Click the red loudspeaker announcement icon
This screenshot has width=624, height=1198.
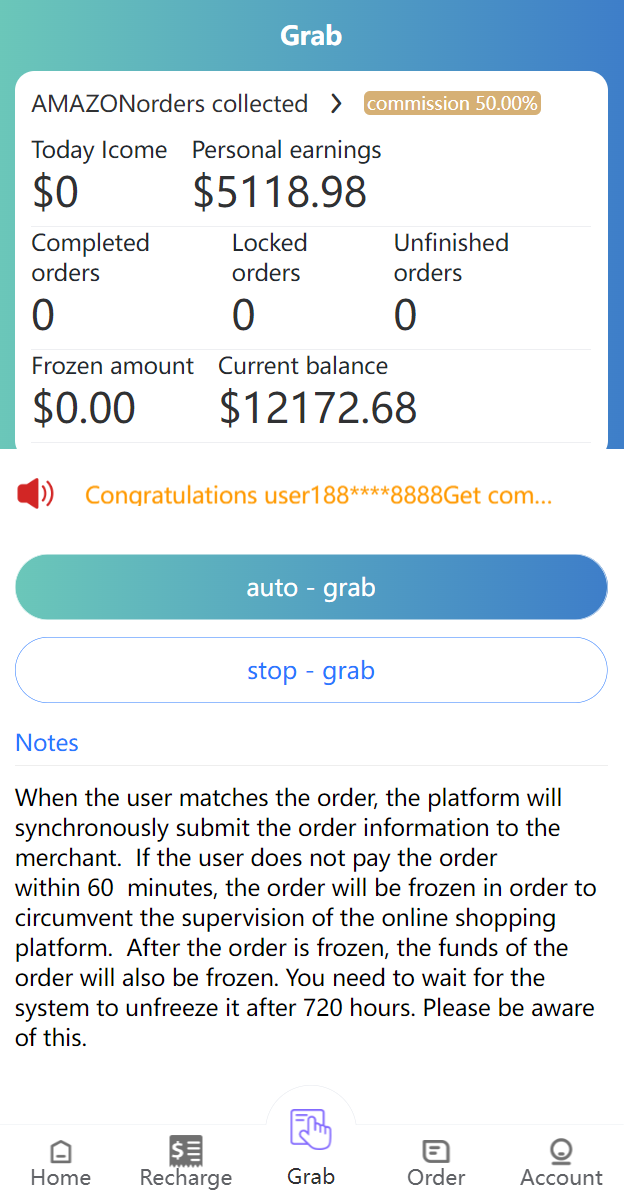point(35,494)
